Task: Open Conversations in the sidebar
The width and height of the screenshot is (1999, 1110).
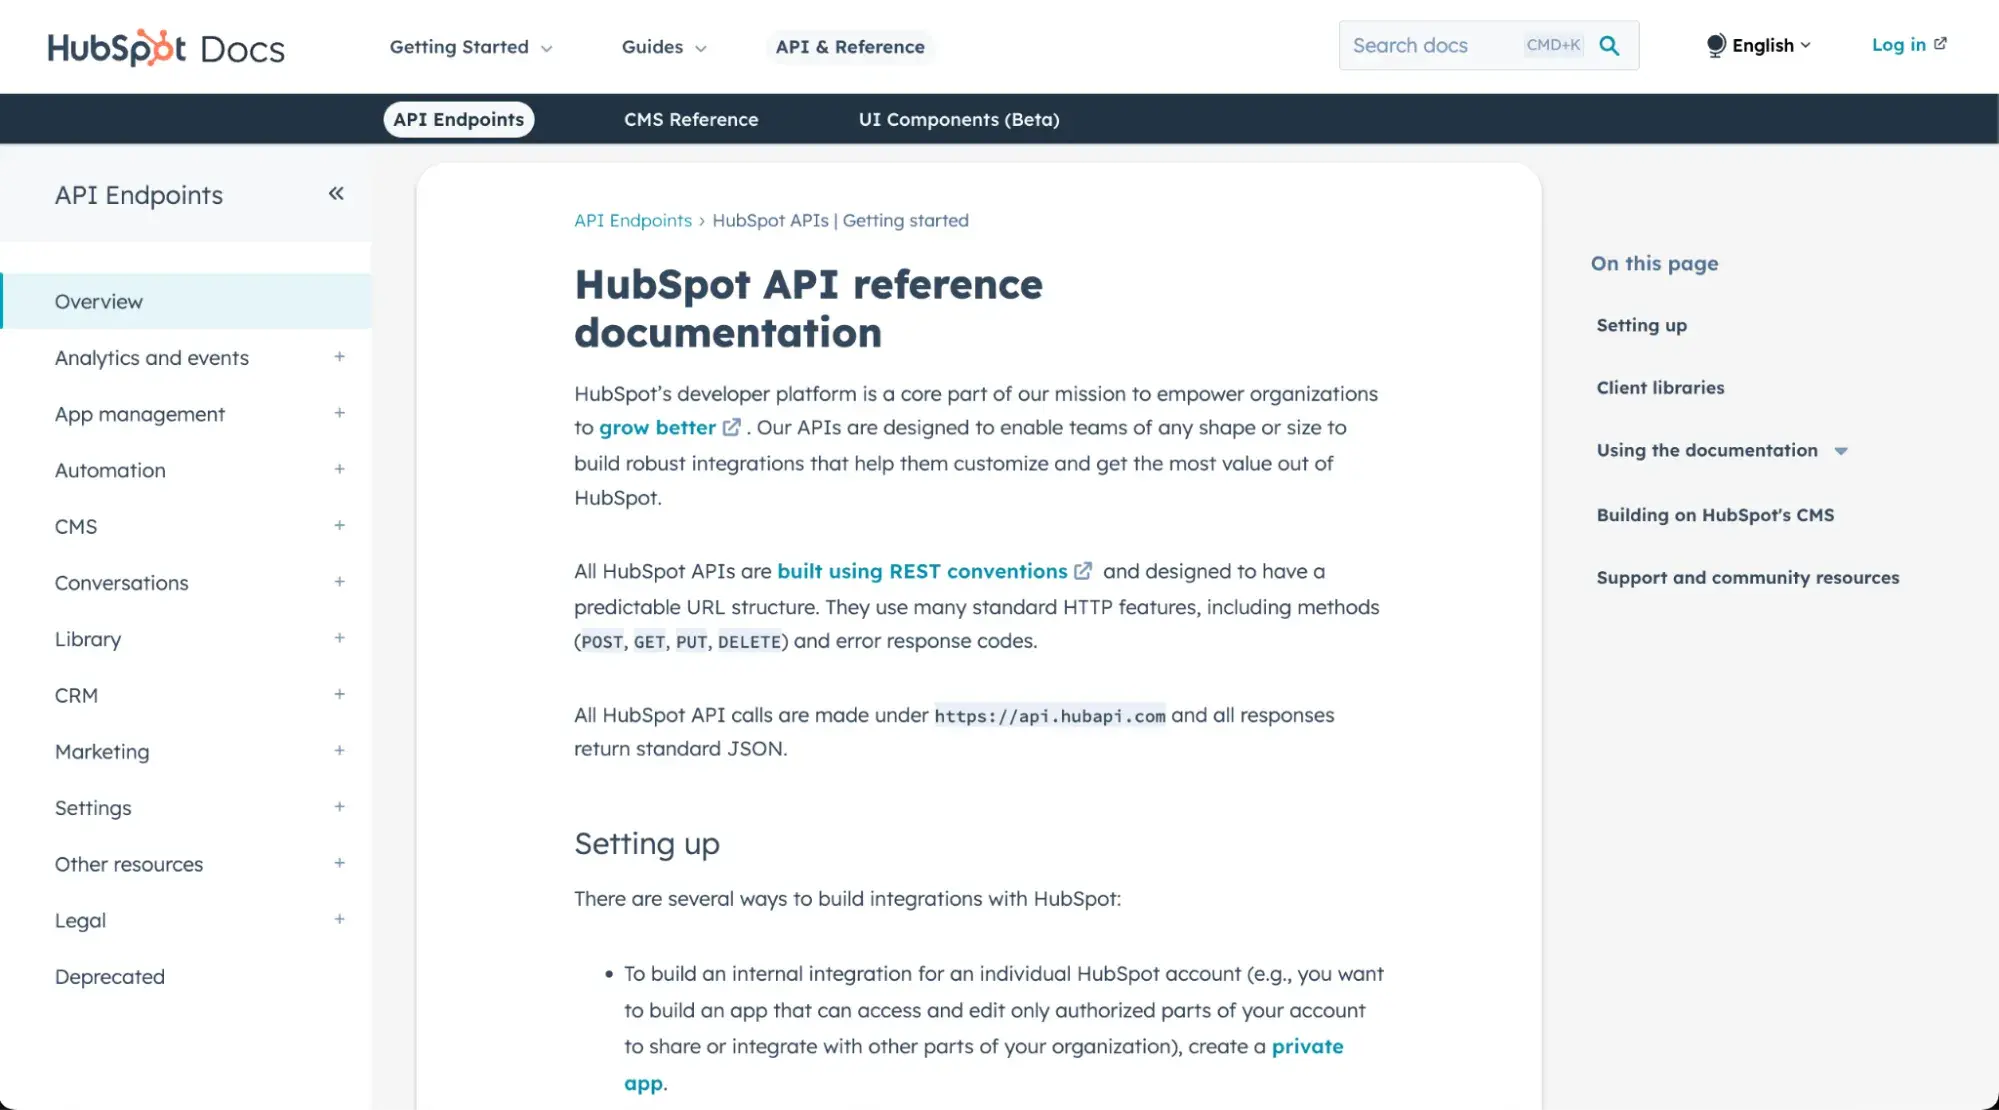Action: (x=122, y=582)
